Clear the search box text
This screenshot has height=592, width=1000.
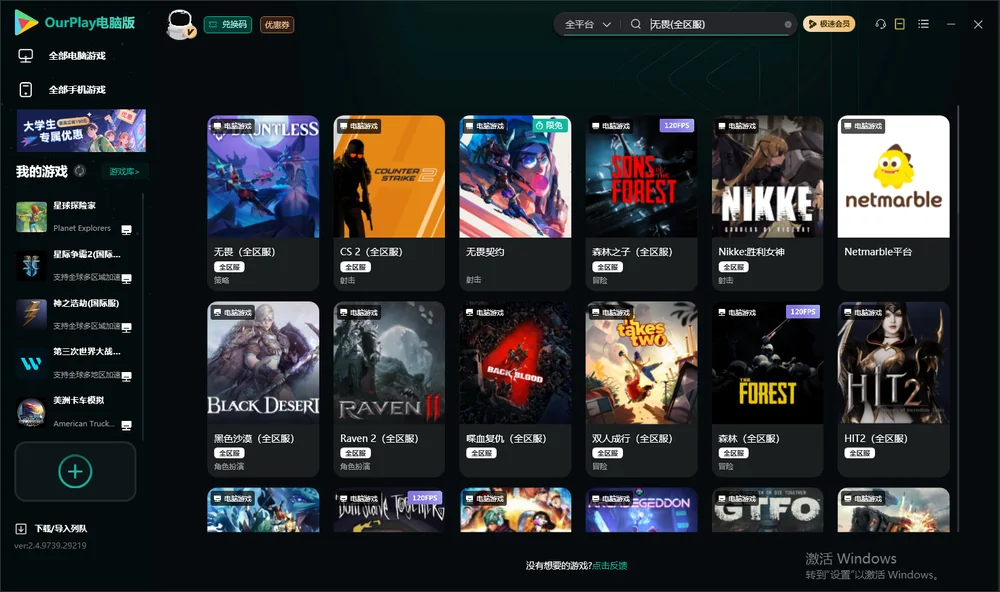coord(788,25)
